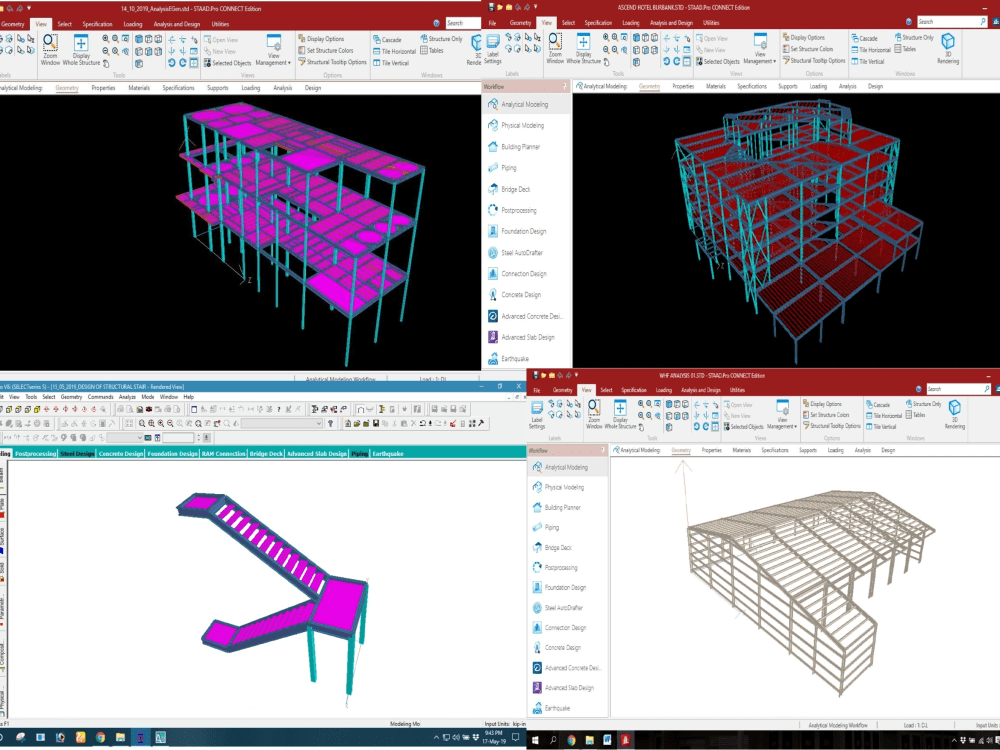Select Earthquake workflow in ASCEND HOTEL window
Screen dimensions: 1000x750
click(526, 358)
